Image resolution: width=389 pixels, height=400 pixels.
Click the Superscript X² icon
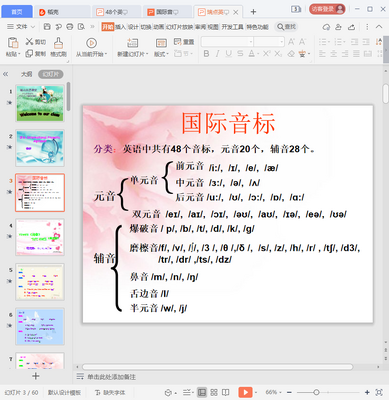point(267,53)
